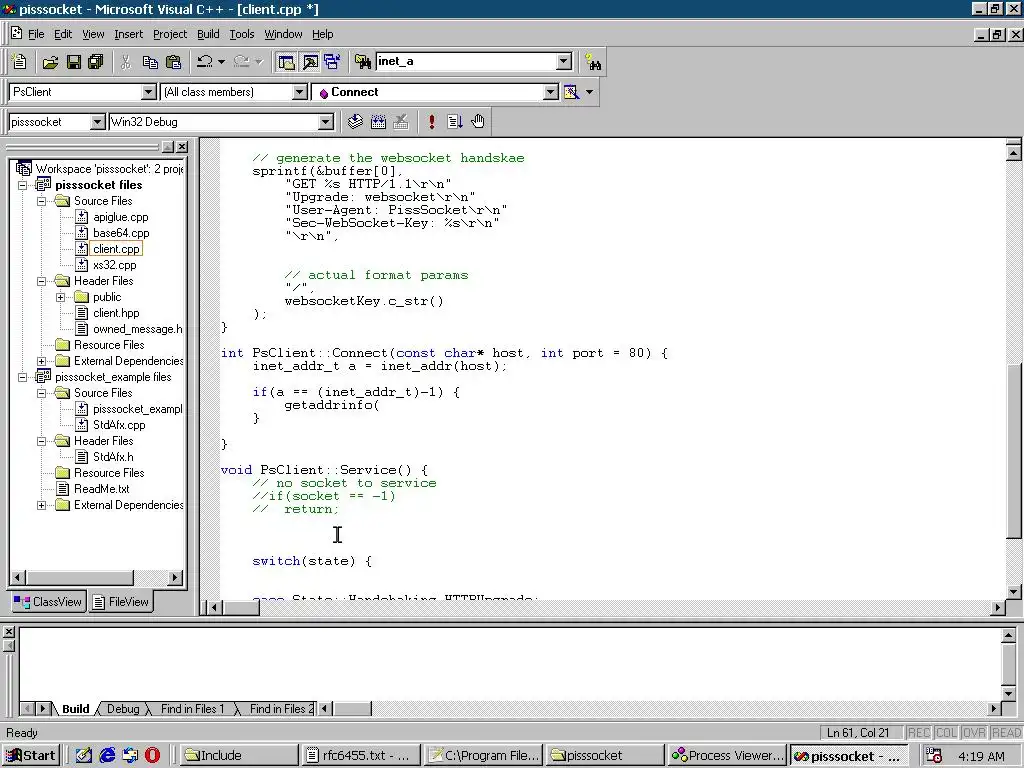1024x768 pixels.
Task: Toggle the Workspace window icon
Action: click(x=286, y=62)
